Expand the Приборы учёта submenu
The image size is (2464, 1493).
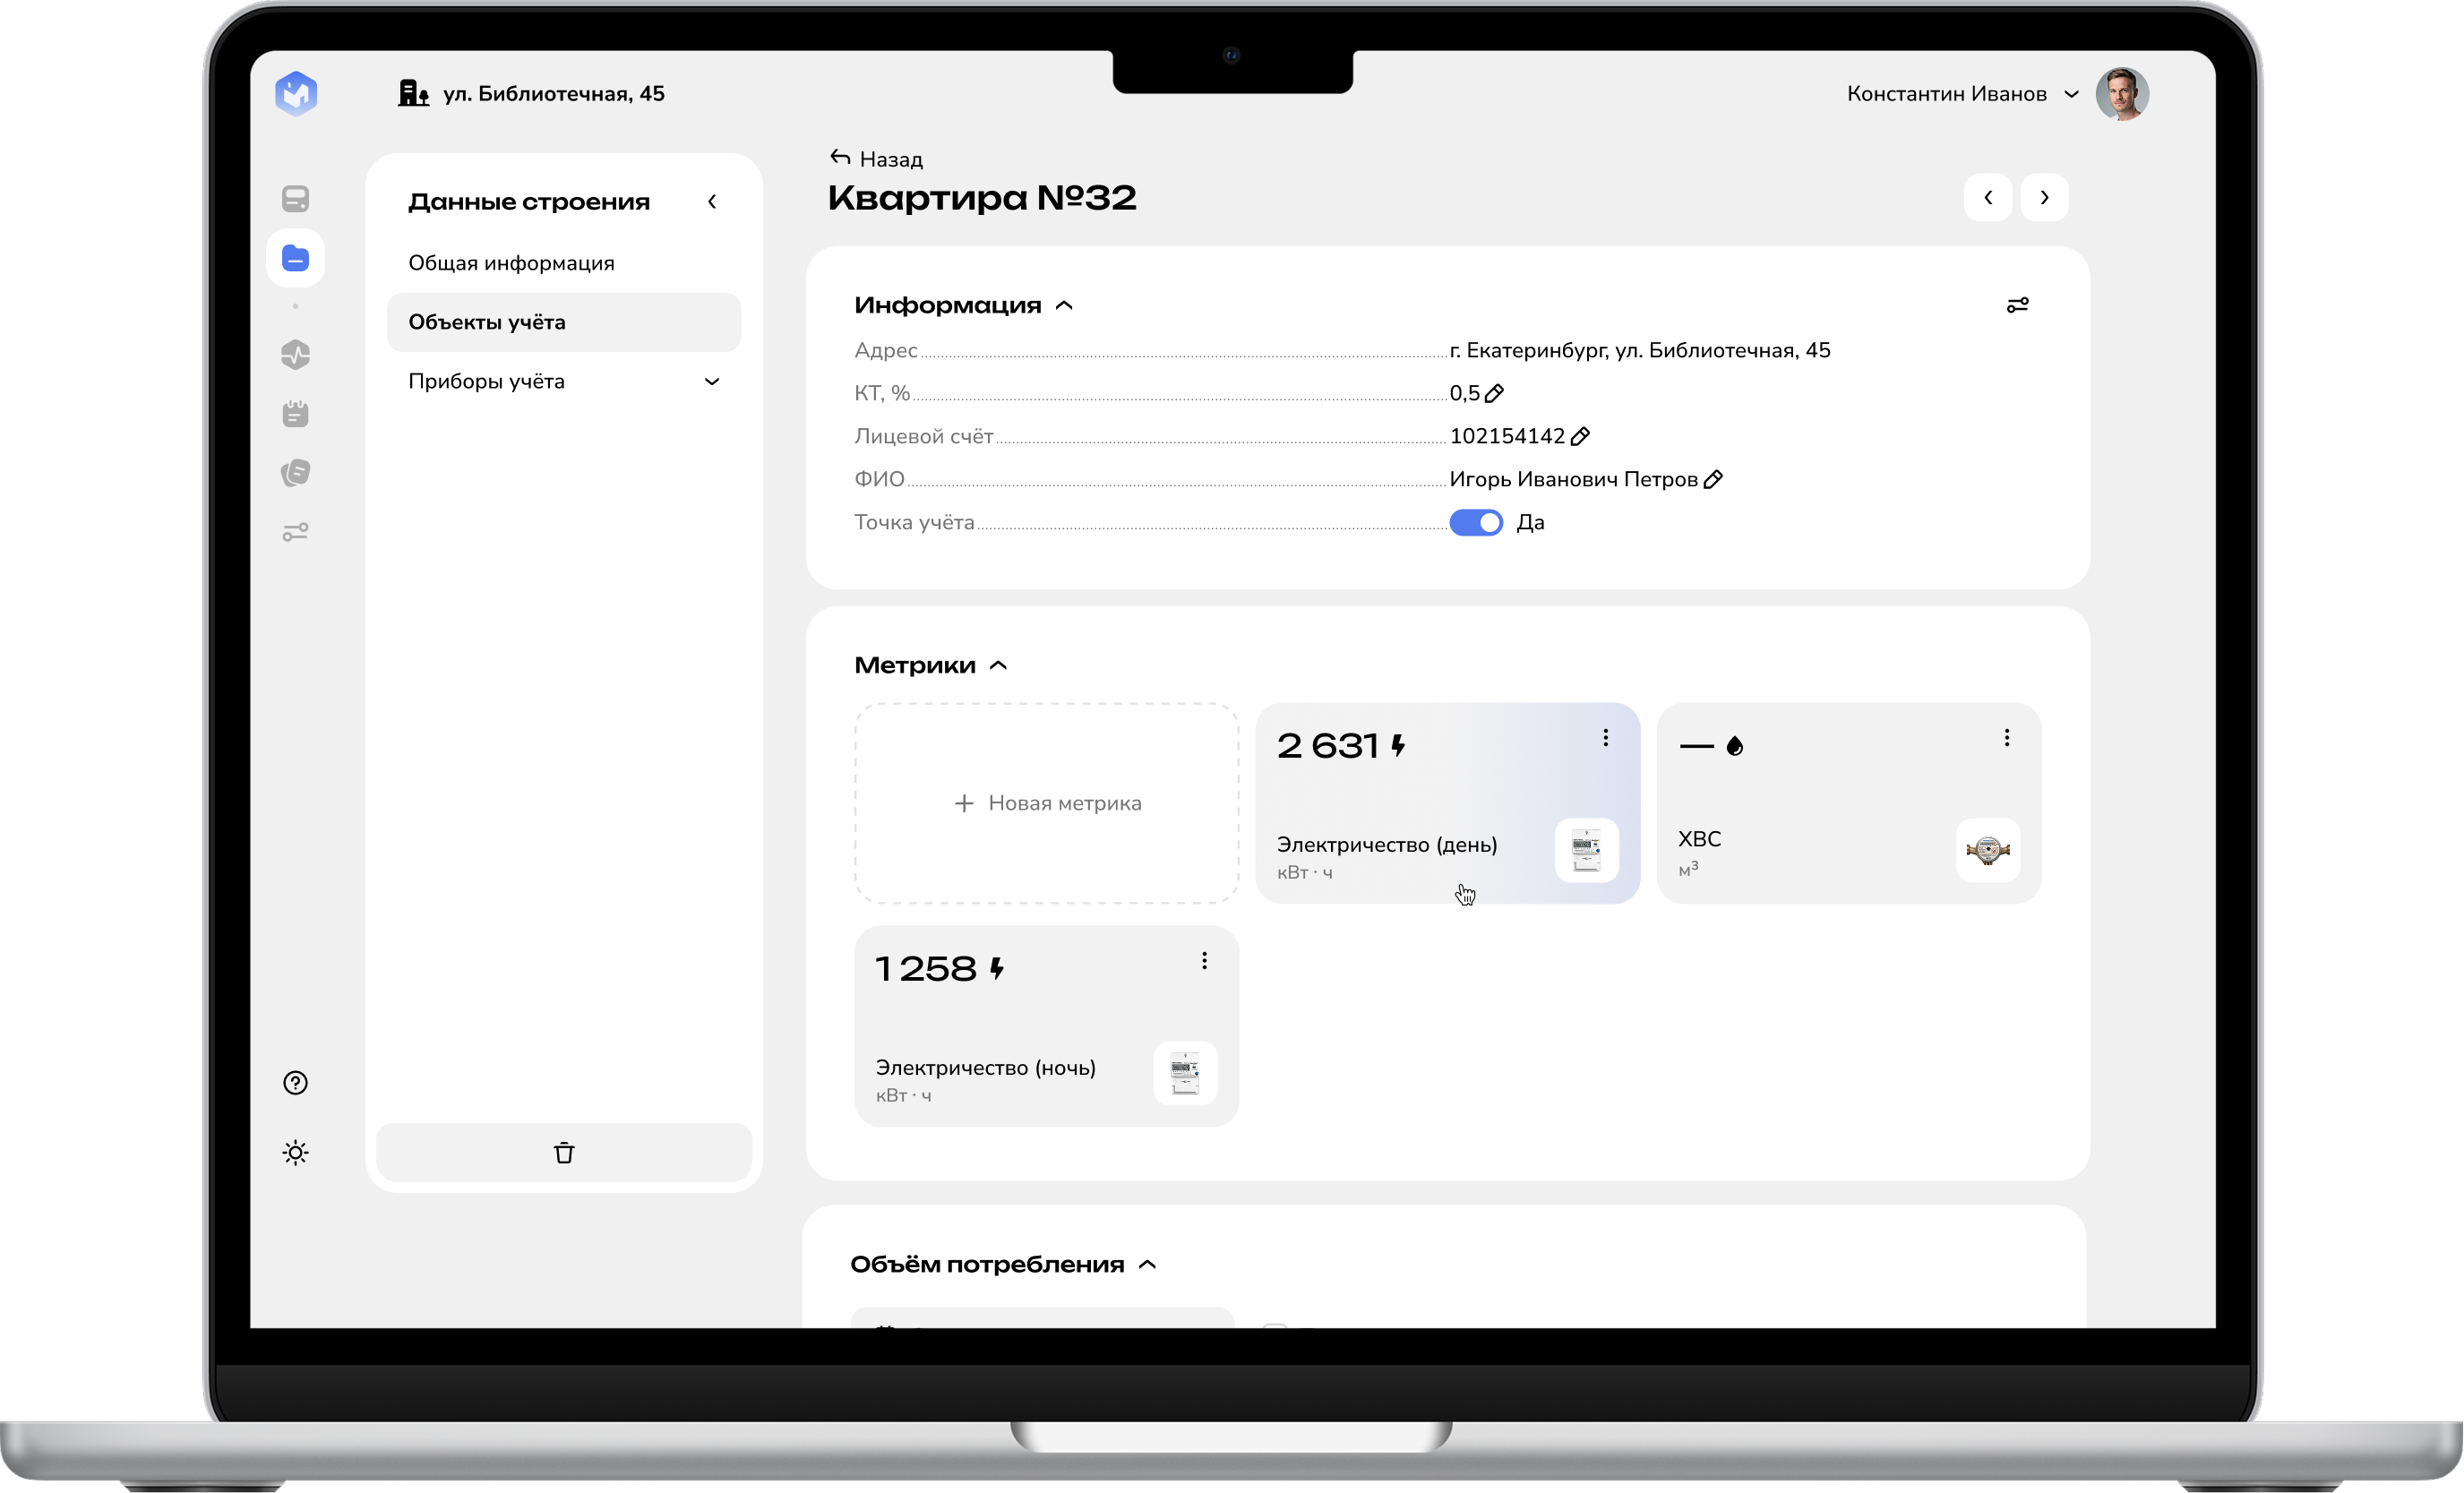pos(712,382)
